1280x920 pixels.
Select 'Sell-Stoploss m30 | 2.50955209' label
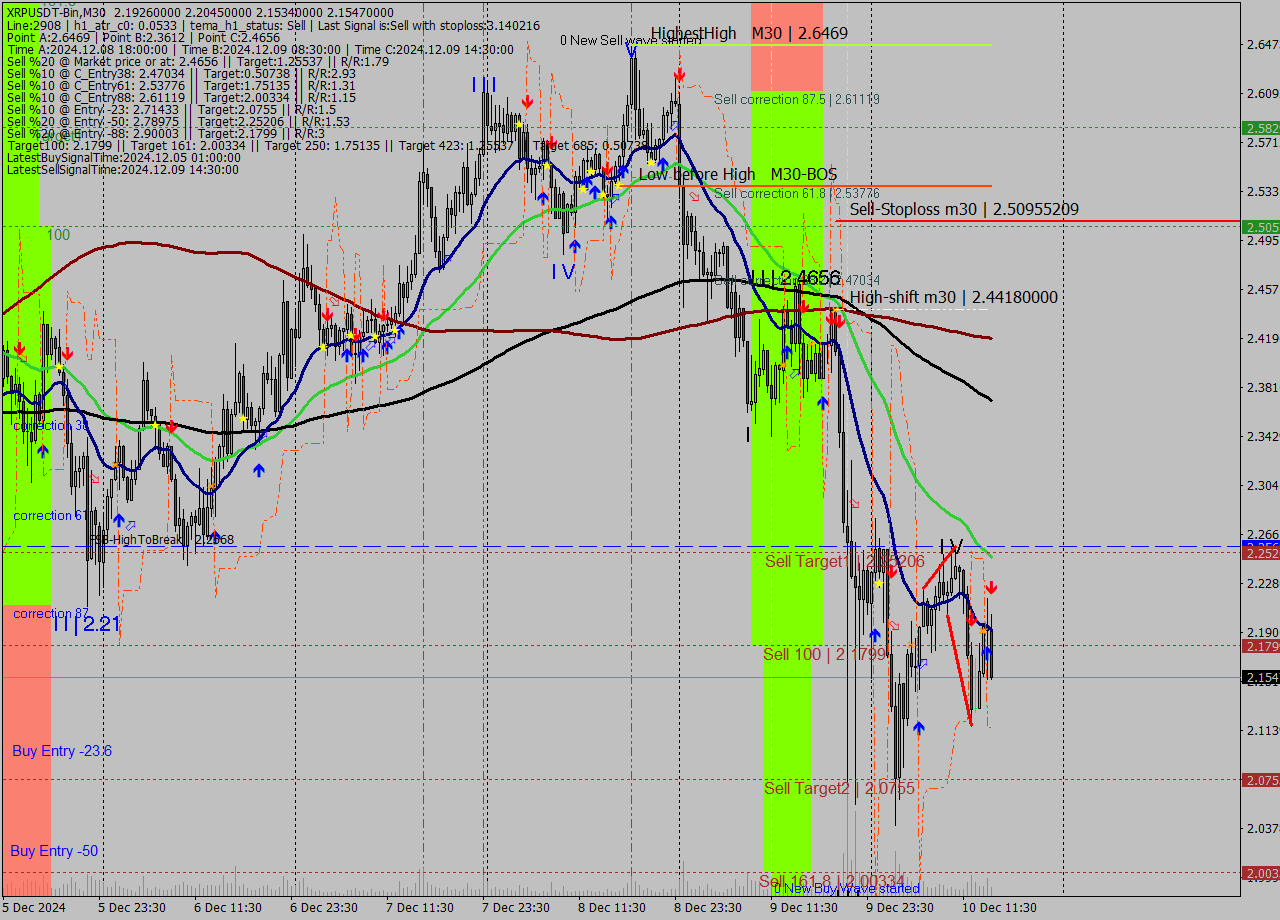point(964,209)
